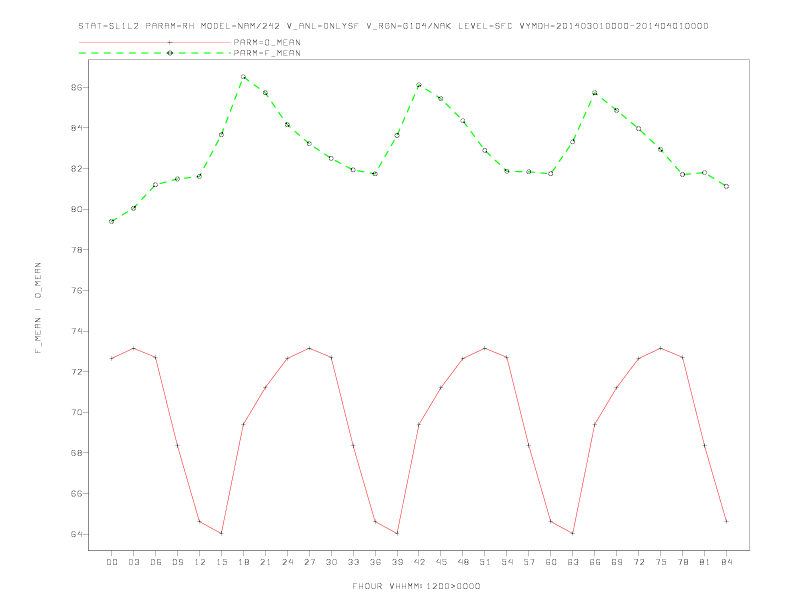Click x-axis tick label 06

click(x=156, y=562)
